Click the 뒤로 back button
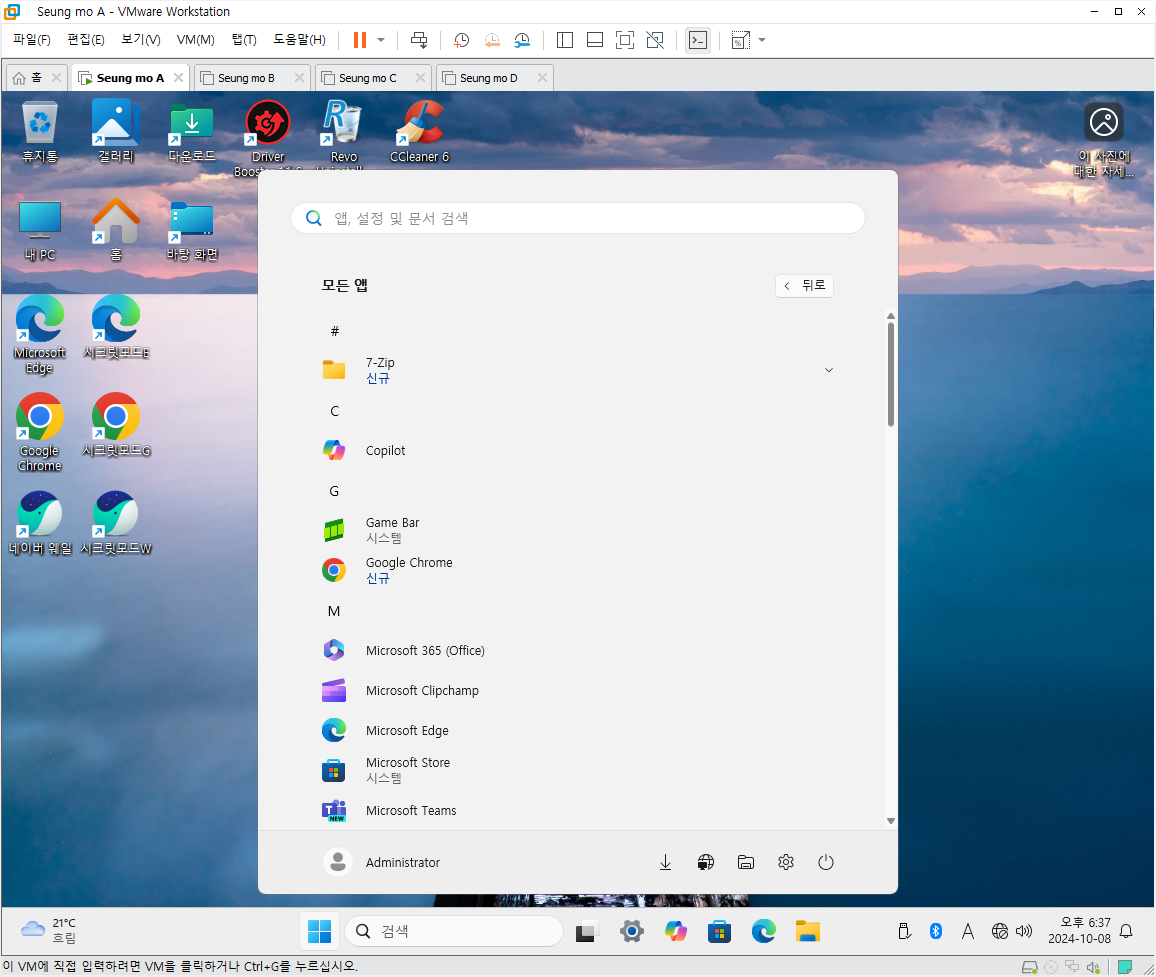 click(x=804, y=285)
